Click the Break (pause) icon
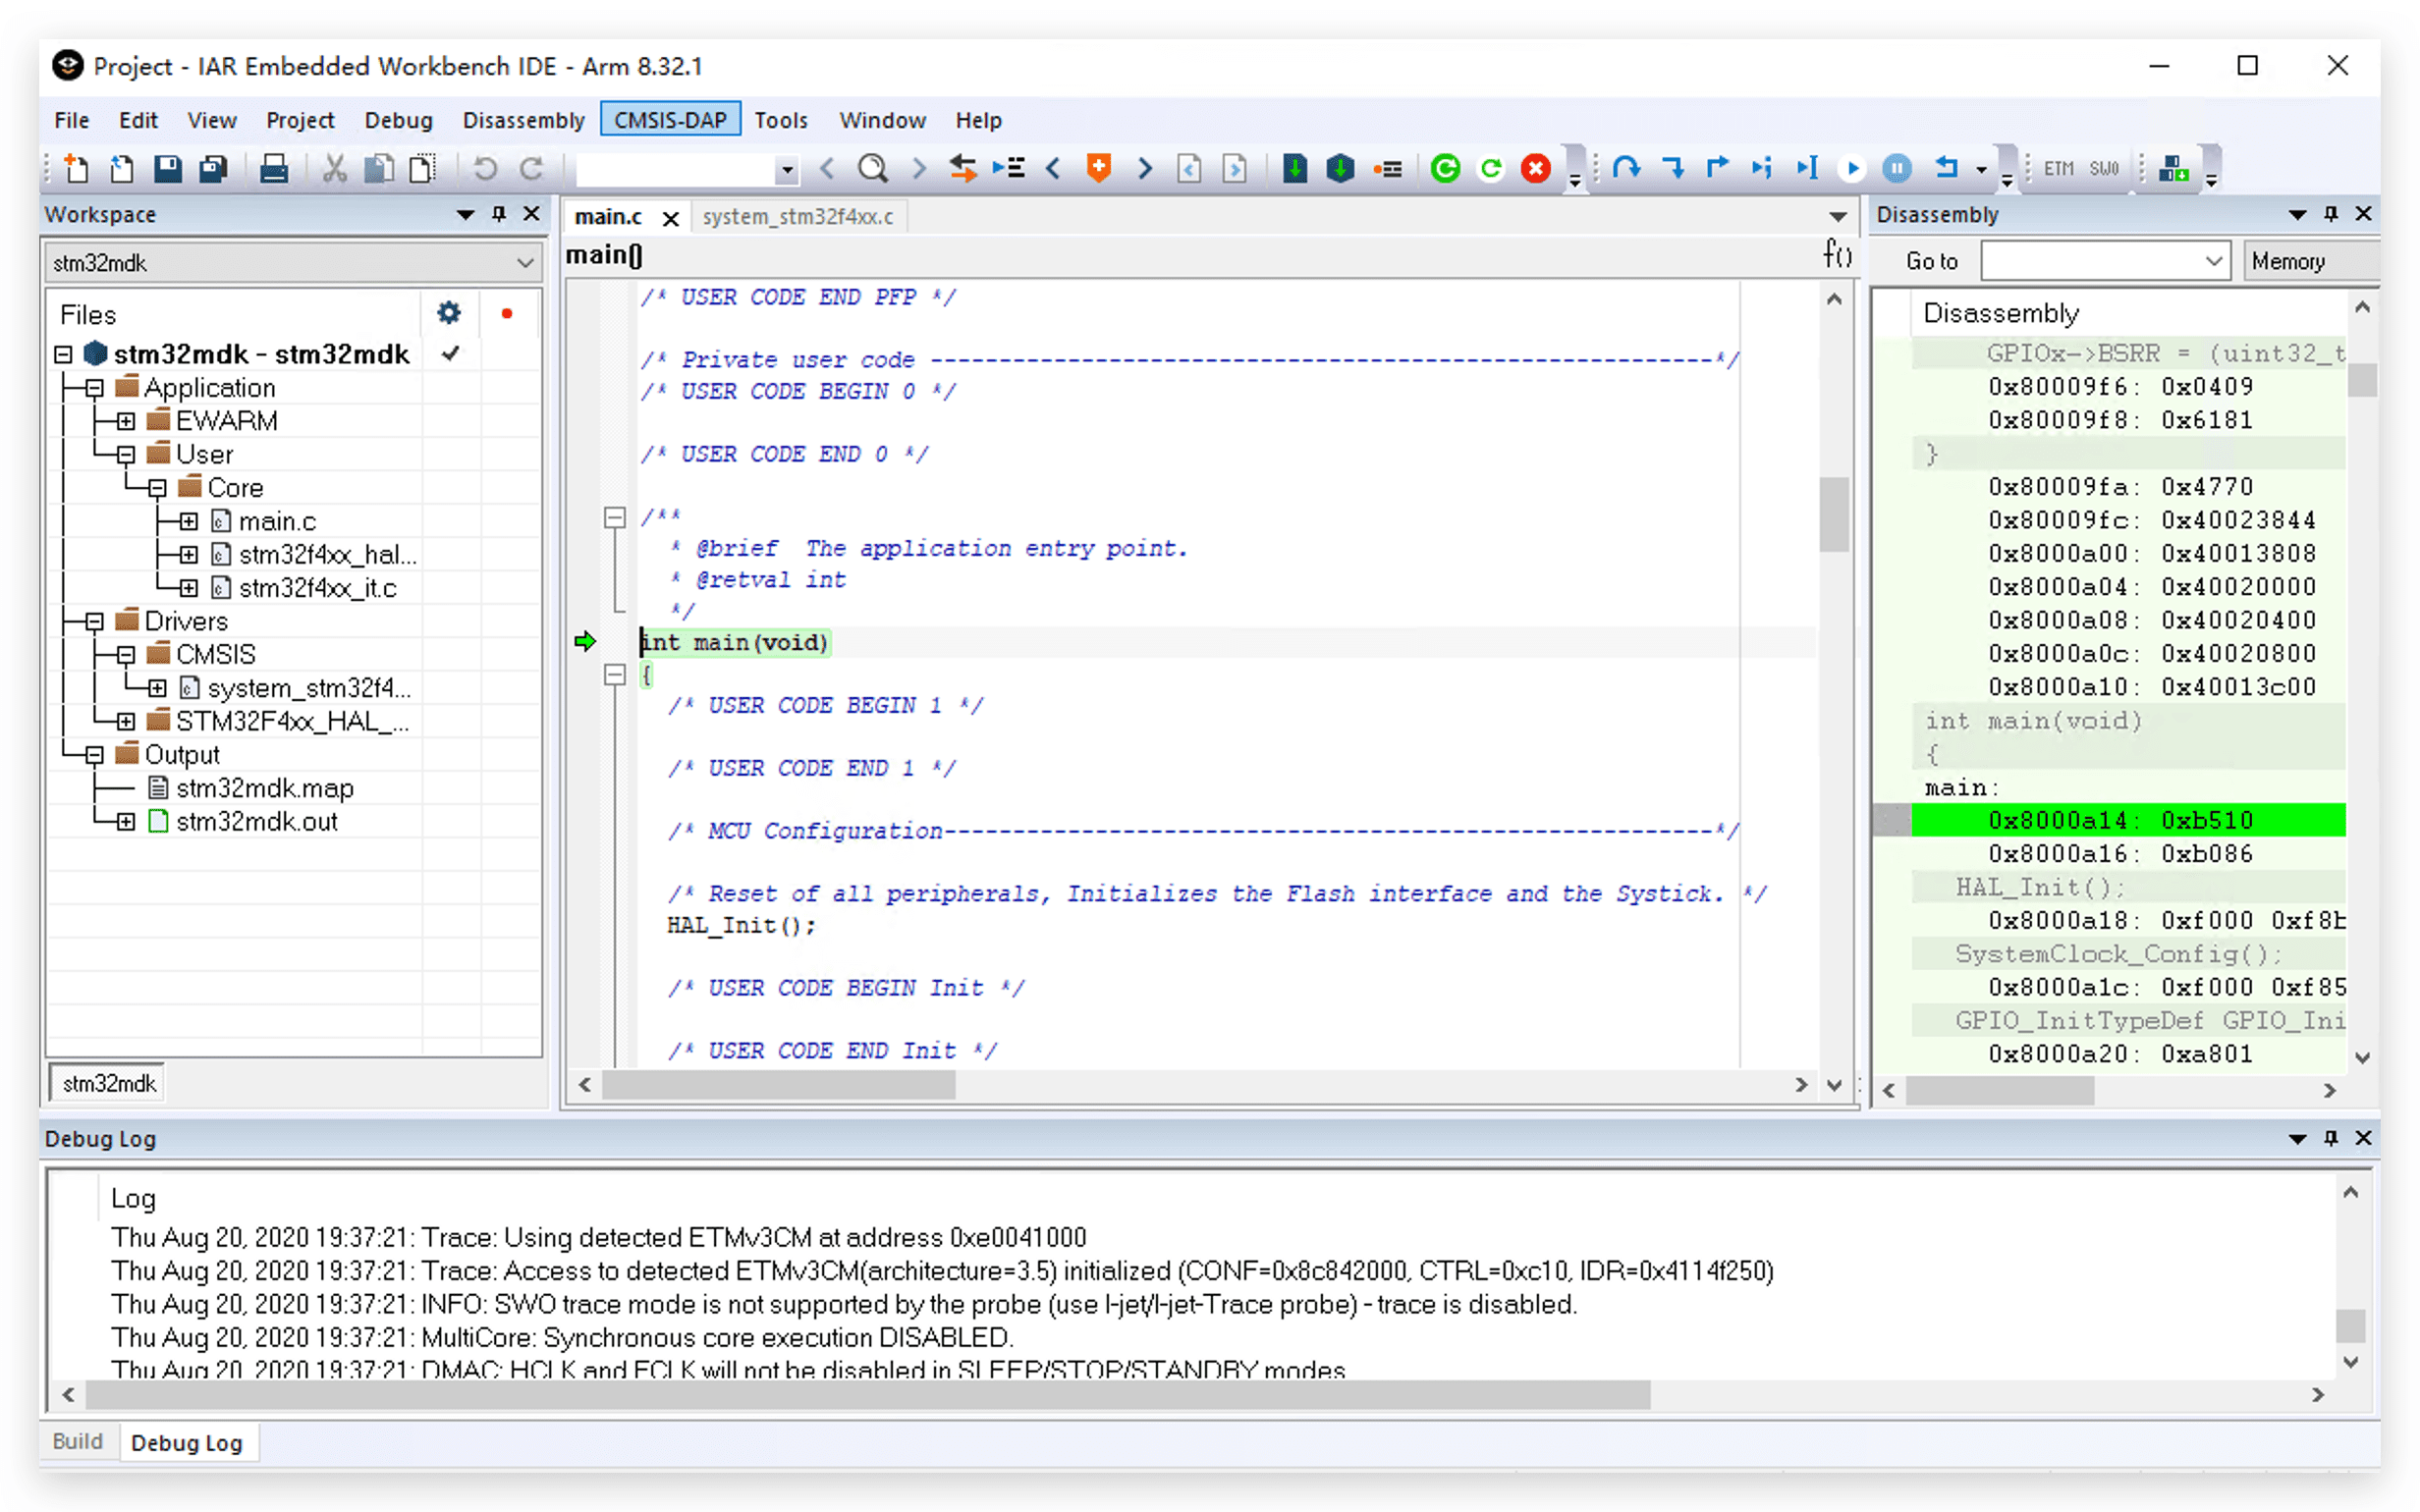Image resolution: width=2420 pixels, height=1512 pixels. point(1897,168)
